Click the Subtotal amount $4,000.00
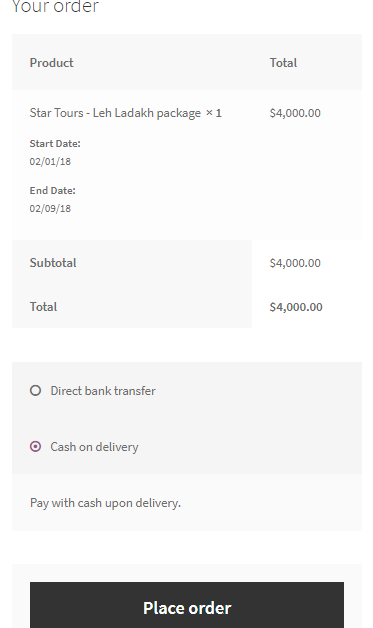The height and width of the screenshot is (628, 373). (295, 263)
